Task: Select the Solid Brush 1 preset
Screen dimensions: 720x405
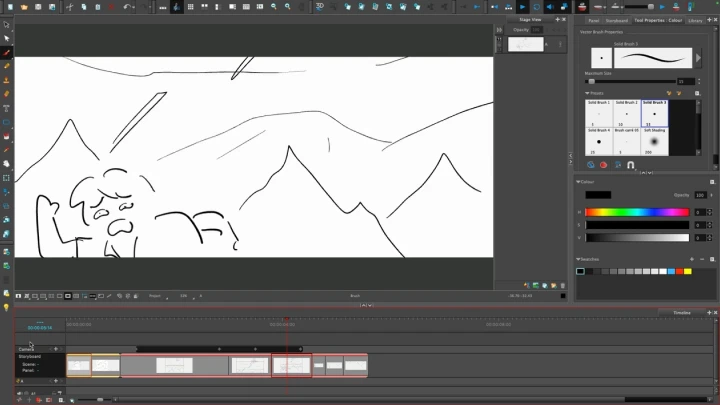Action: 599,113
